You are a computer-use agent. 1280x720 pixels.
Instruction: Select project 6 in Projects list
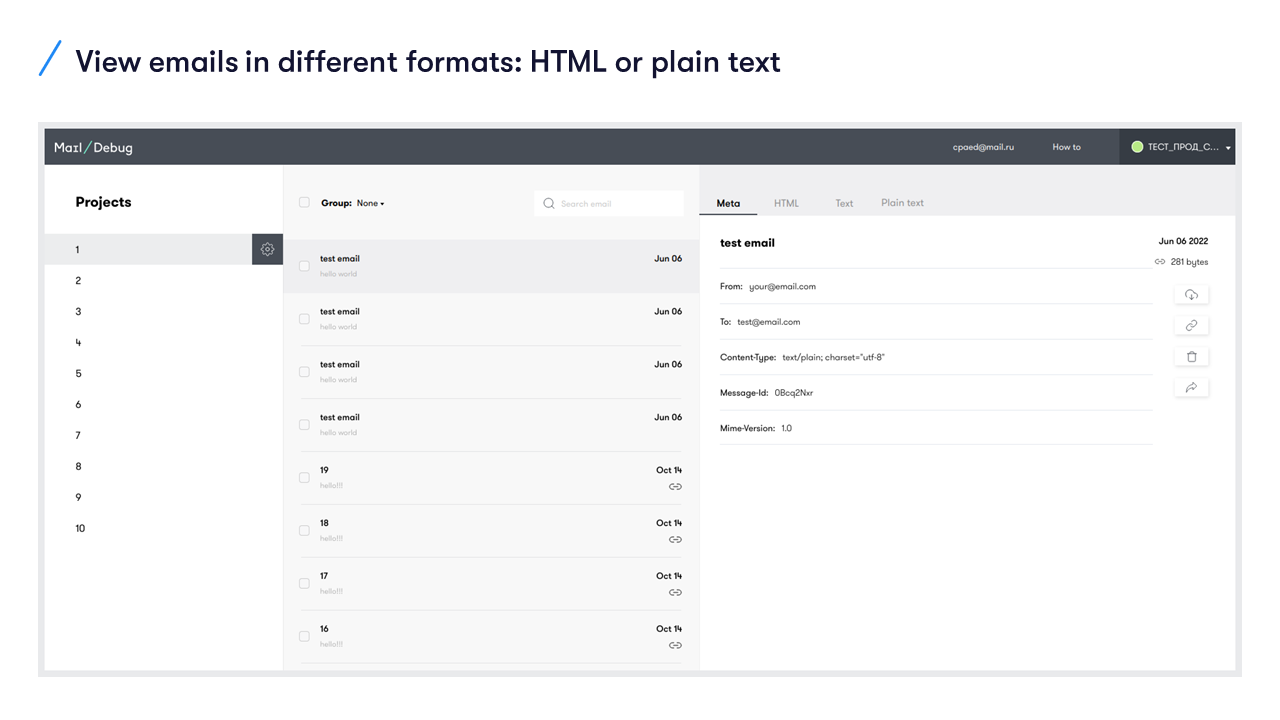pos(164,404)
